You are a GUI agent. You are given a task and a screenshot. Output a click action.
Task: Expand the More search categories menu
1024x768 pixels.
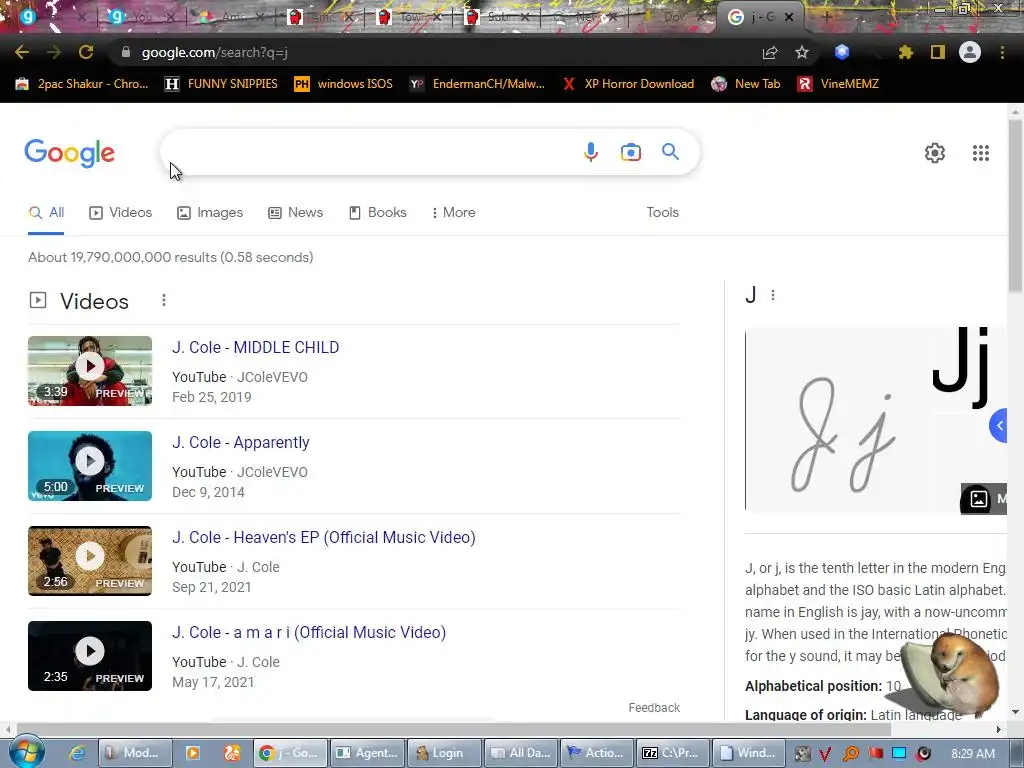(454, 212)
